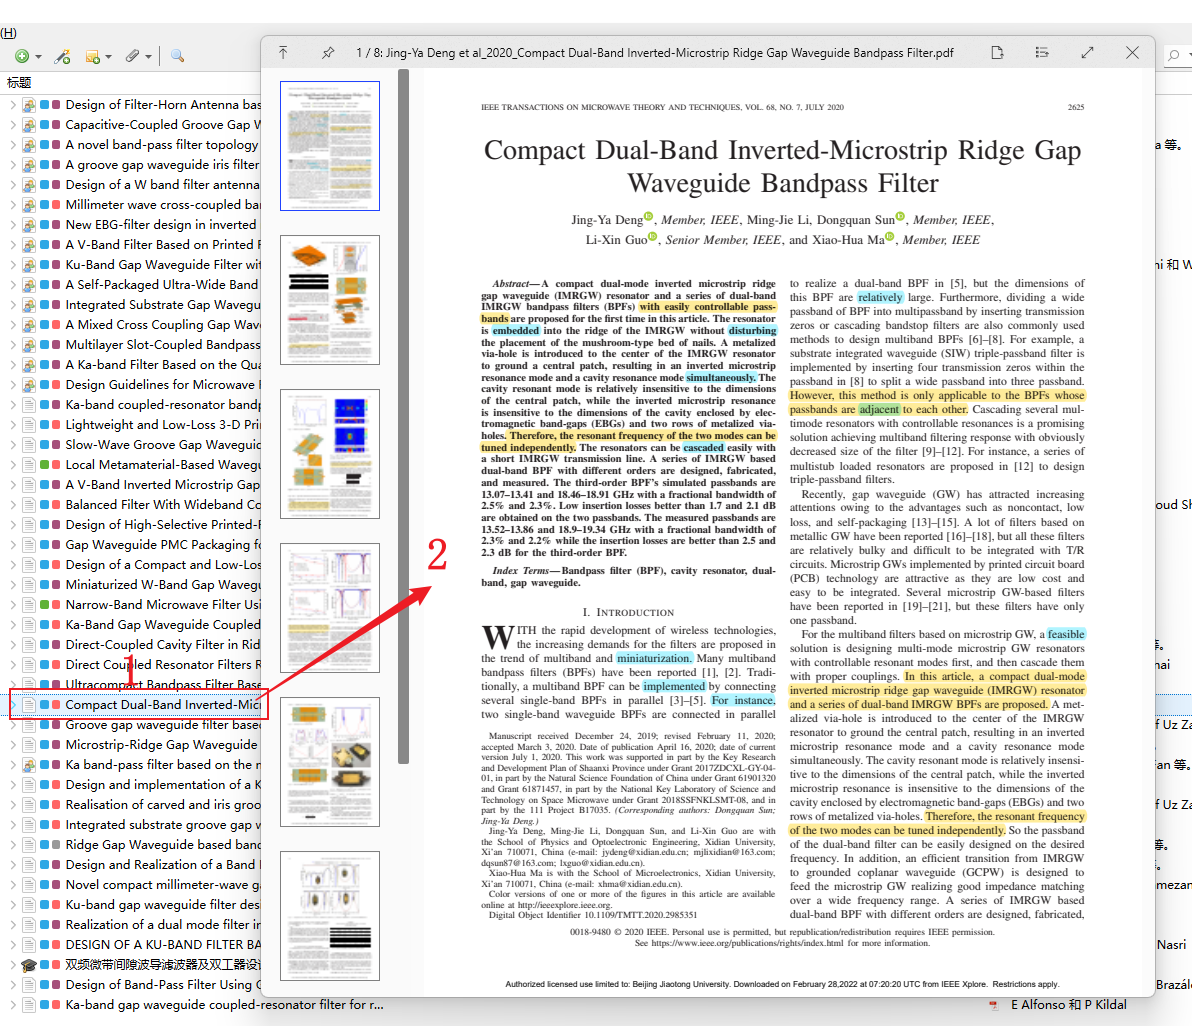
Task: Expand the preview to full screen
Action: 1087,52
